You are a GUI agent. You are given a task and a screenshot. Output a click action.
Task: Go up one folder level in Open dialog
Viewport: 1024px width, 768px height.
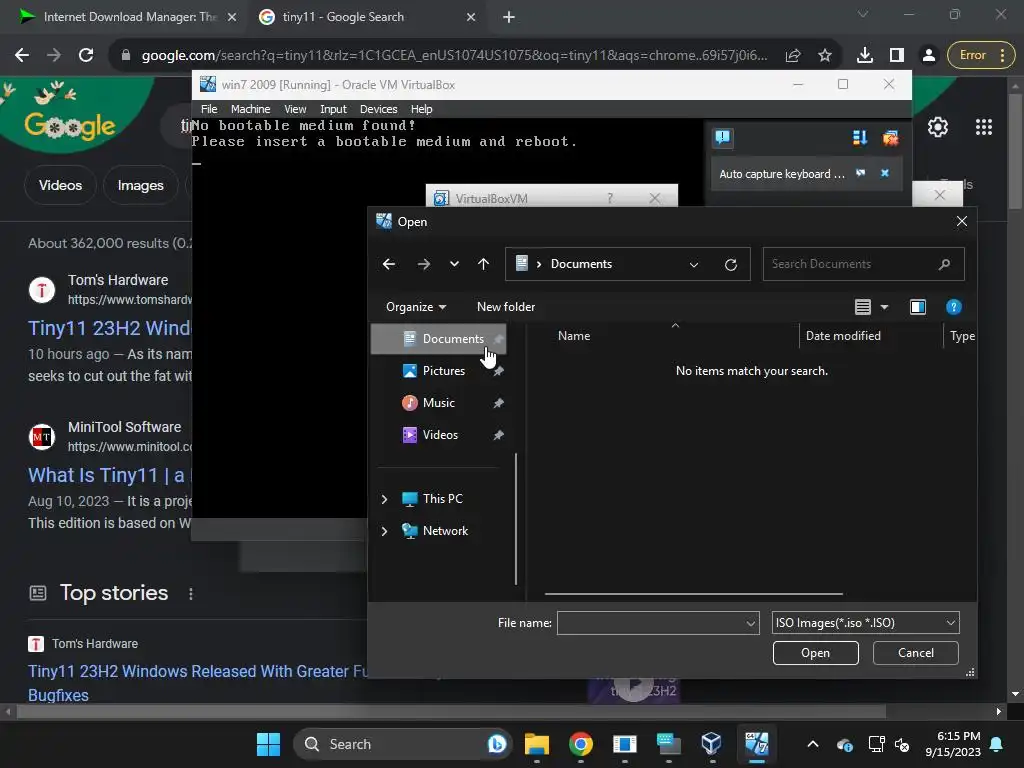tap(483, 264)
